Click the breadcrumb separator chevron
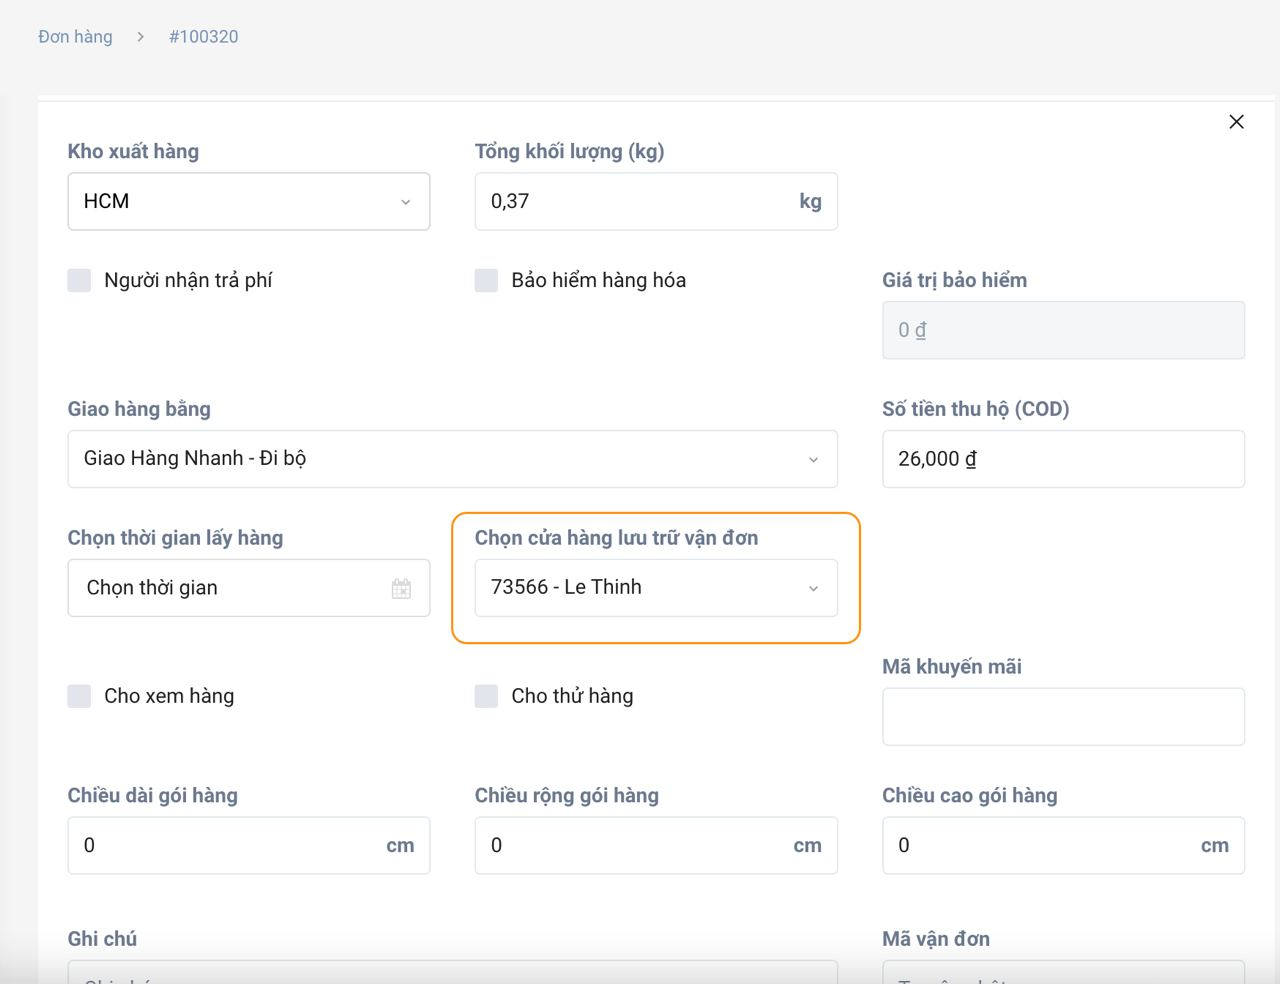Screen dimensions: 1280x984 [141, 37]
